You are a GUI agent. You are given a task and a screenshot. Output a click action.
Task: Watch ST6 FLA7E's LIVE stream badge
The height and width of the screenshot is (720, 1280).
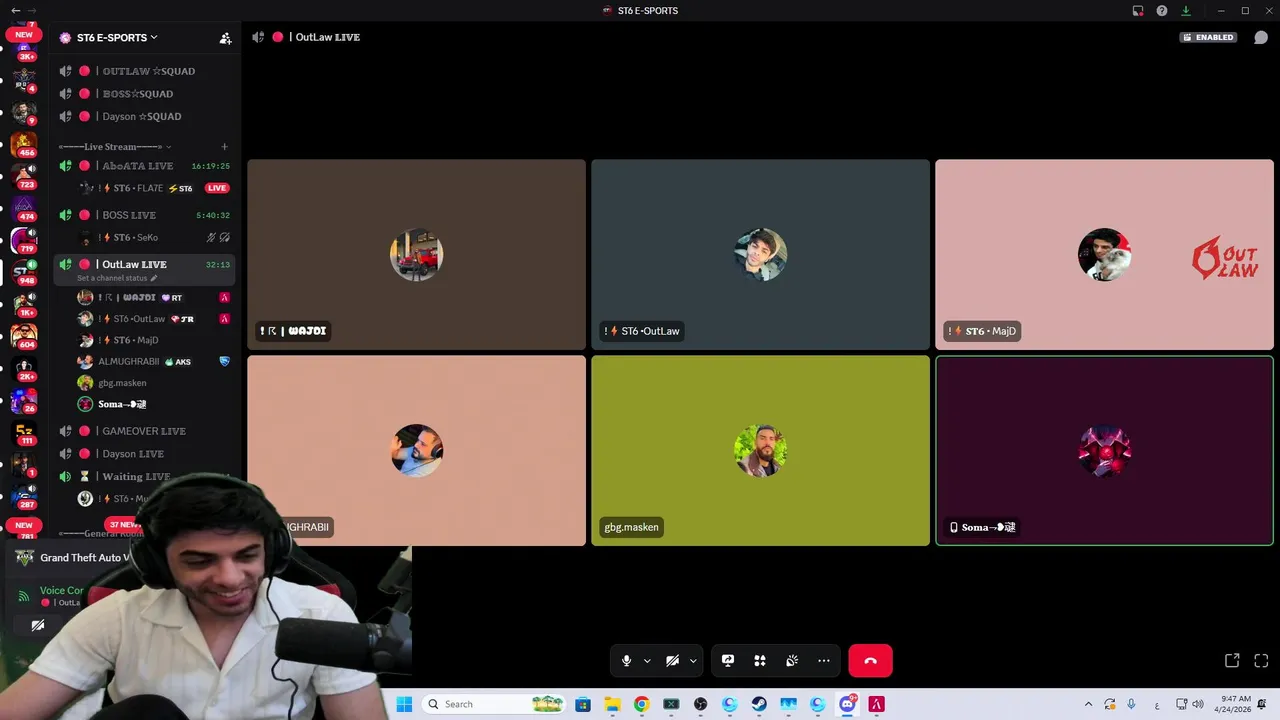tap(217, 188)
